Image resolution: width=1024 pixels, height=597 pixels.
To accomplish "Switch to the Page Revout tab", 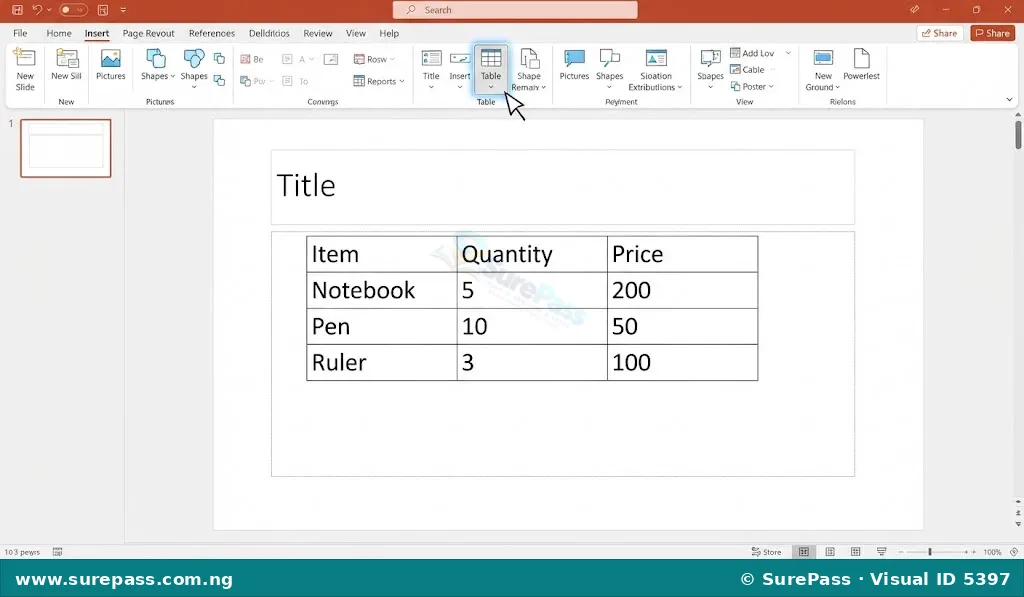I will click(x=148, y=33).
